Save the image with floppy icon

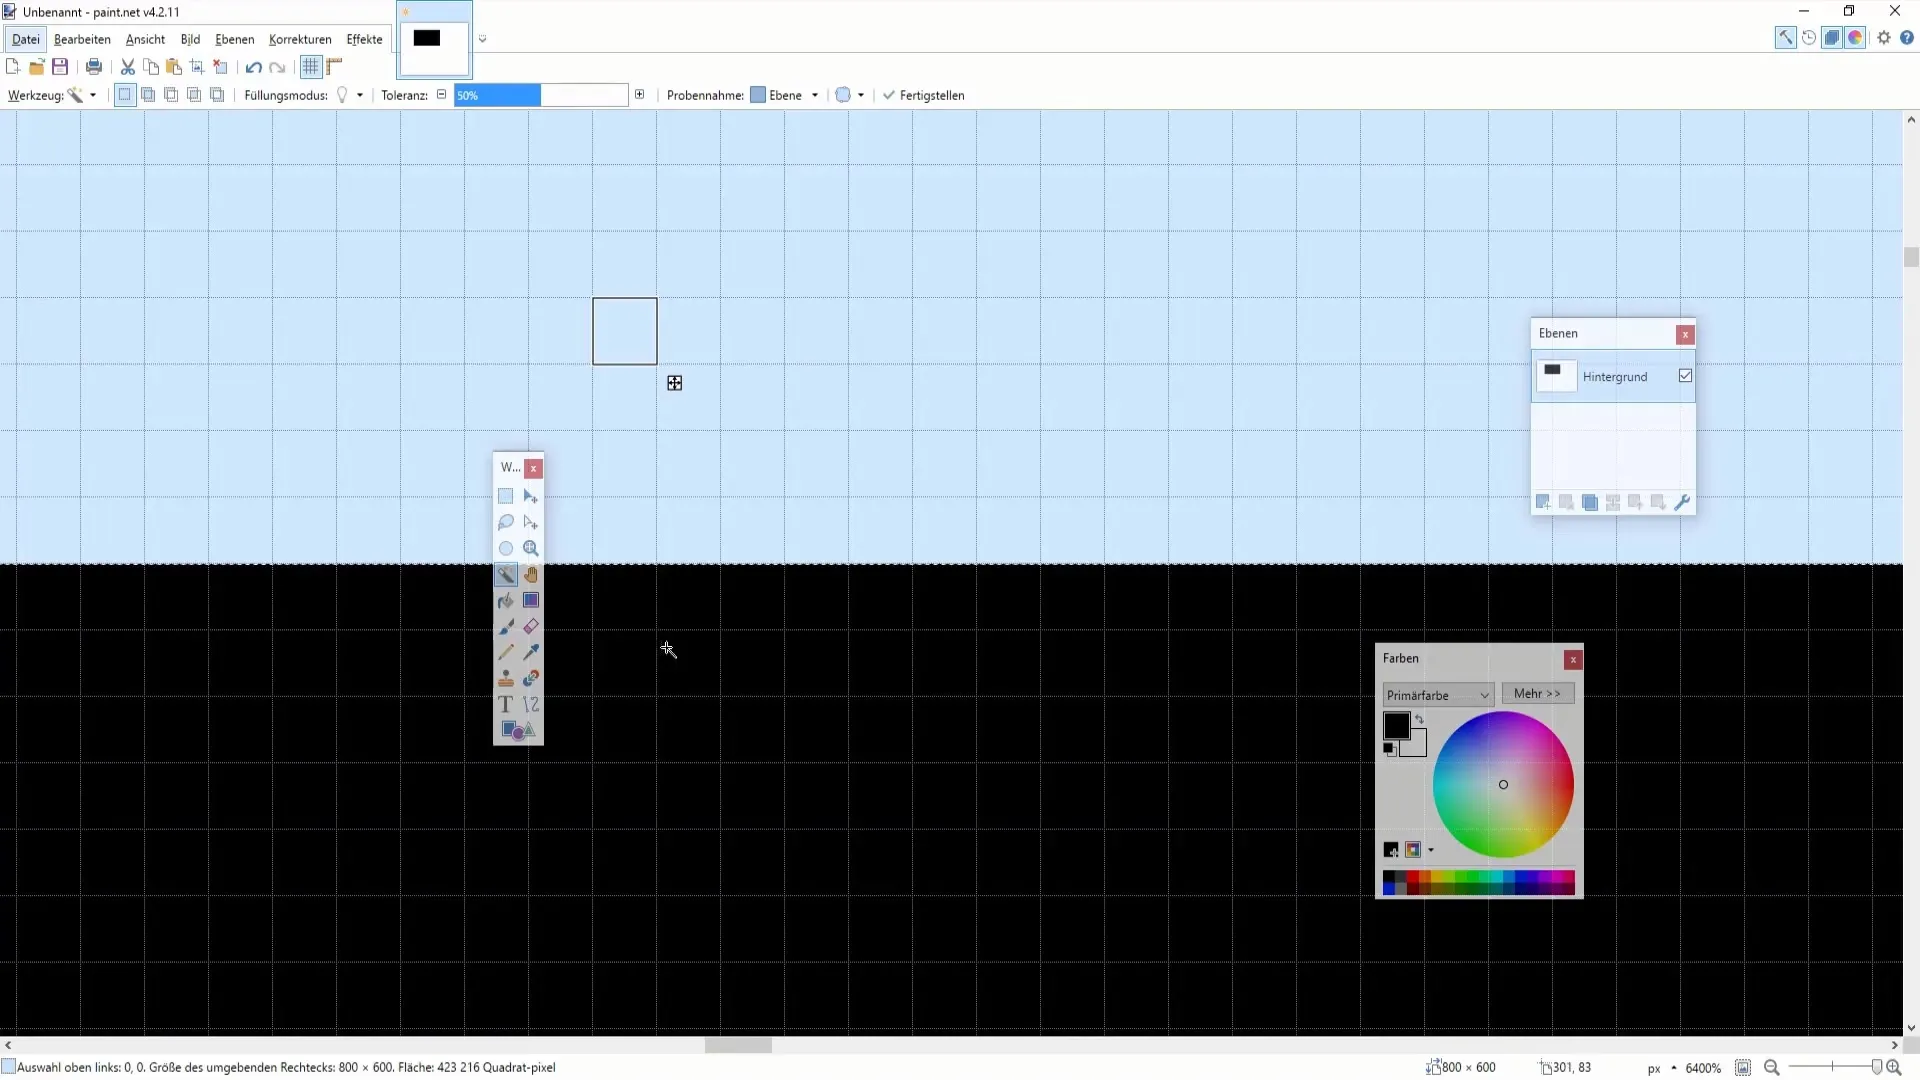(x=60, y=67)
